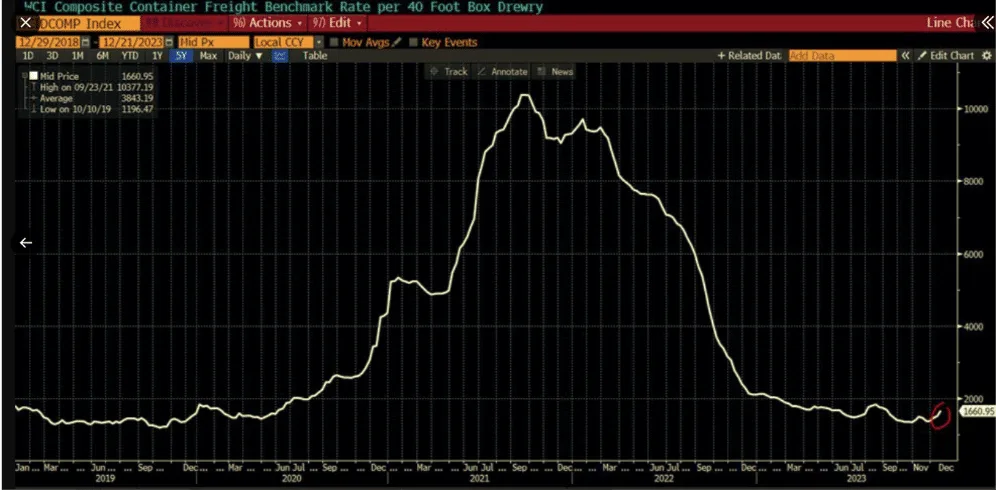Click the Mid Price white color swatch

pos(34,76)
